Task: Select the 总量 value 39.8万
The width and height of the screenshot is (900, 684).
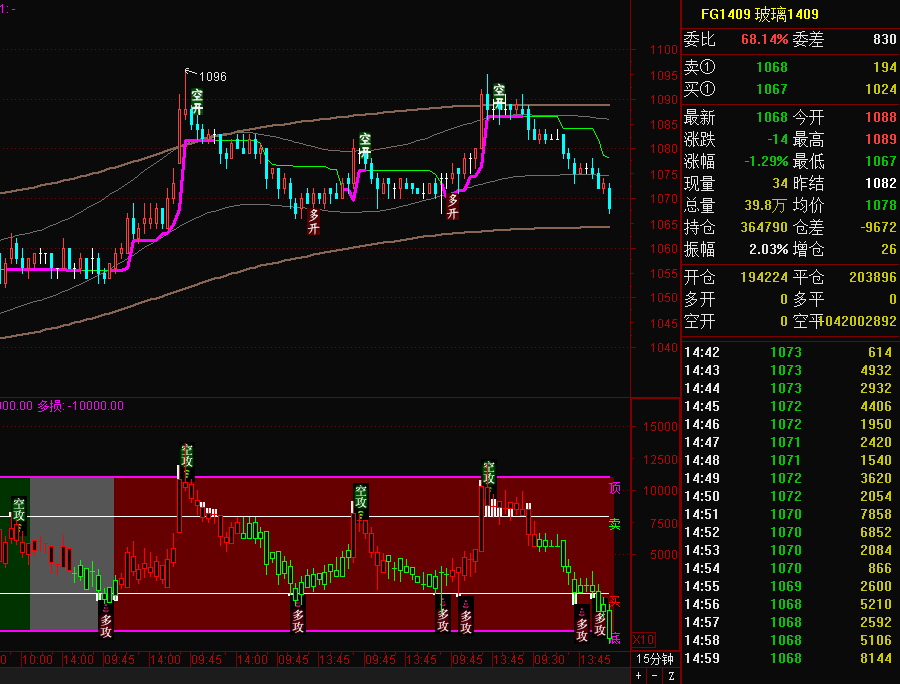Action: pyautogui.click(x=765, y=205)
